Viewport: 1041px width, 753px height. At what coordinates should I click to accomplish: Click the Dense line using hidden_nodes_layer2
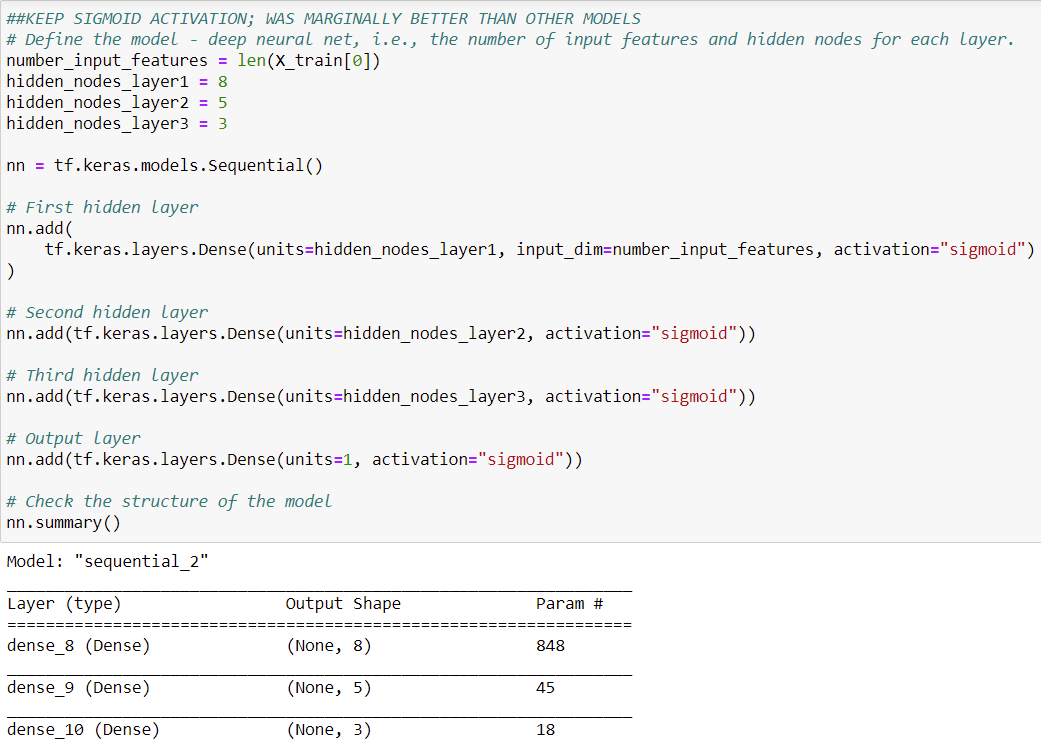coord(381,333)
